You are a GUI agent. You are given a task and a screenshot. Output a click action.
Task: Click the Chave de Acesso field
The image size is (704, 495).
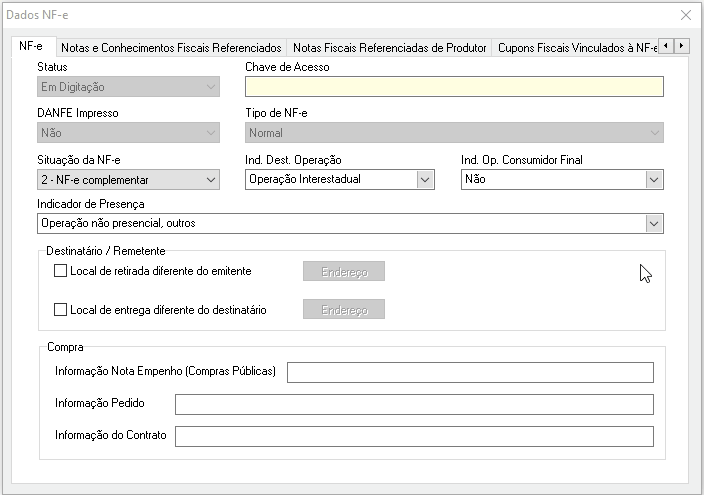pos(454,87)
